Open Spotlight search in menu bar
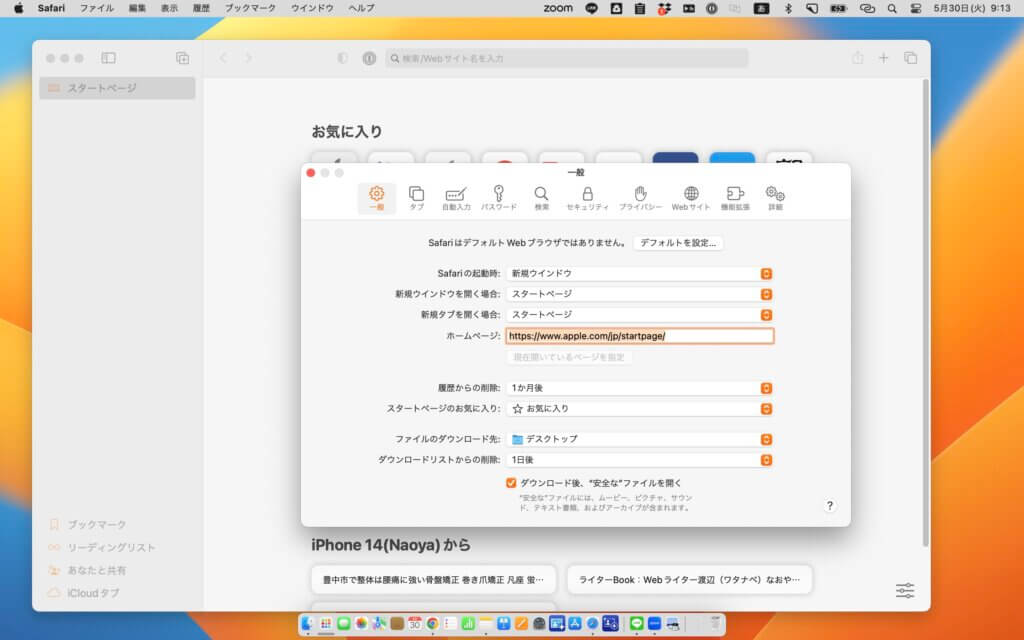The width and height of the screenshot is (1024, 640). click(x=892, y=8)
